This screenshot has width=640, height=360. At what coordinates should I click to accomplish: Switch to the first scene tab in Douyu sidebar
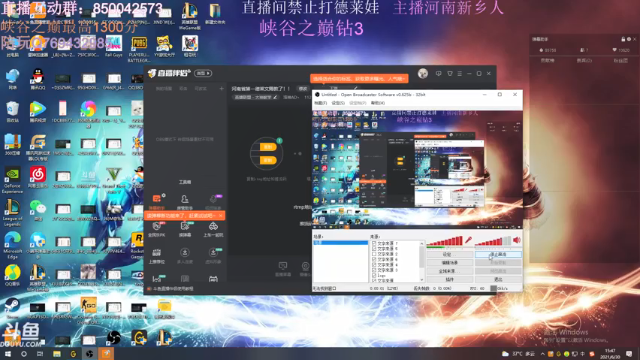(164, 88)
